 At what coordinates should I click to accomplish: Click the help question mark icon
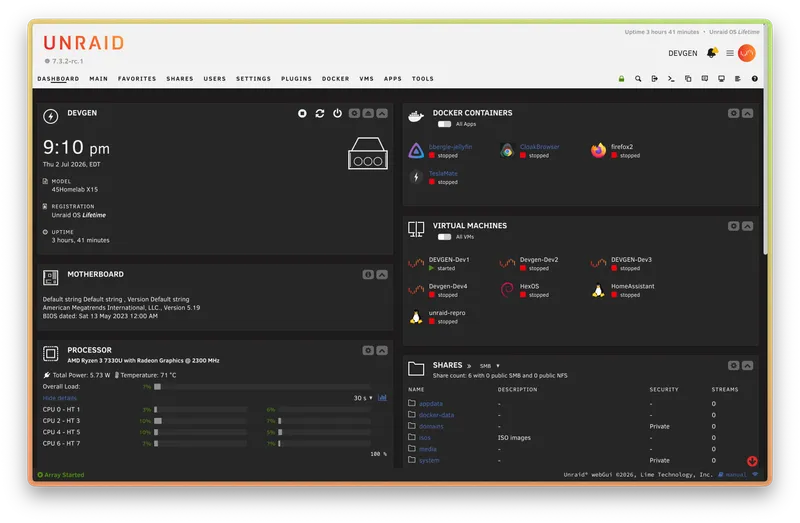coord(754,79)
